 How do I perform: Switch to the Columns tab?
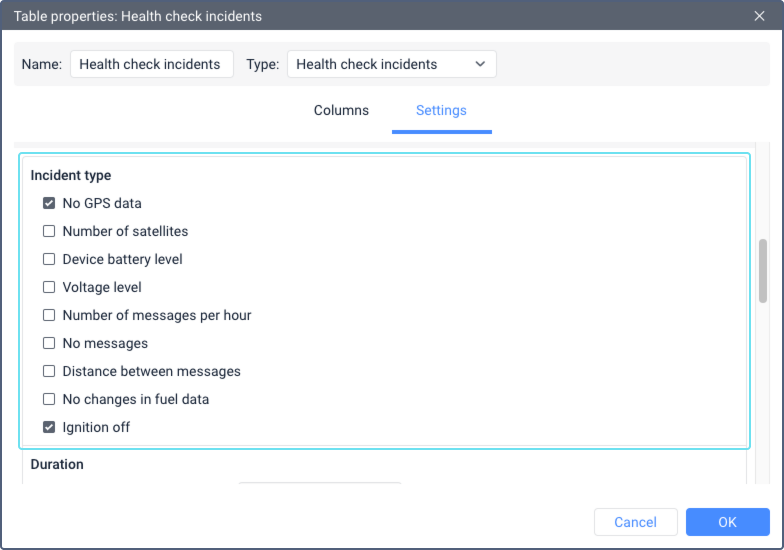tap(341, 110)
